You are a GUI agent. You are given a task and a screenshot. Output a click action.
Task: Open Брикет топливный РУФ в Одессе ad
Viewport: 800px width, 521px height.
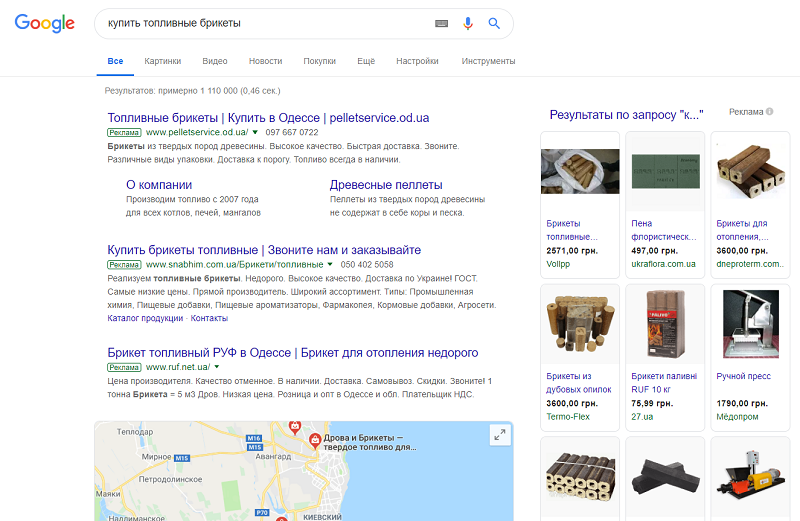(293, 353)
